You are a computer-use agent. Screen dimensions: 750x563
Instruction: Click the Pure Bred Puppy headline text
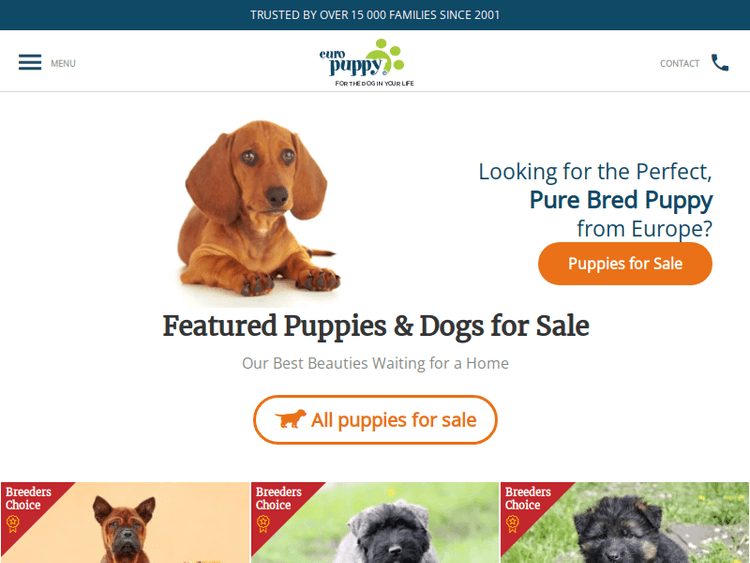[621, 200]
